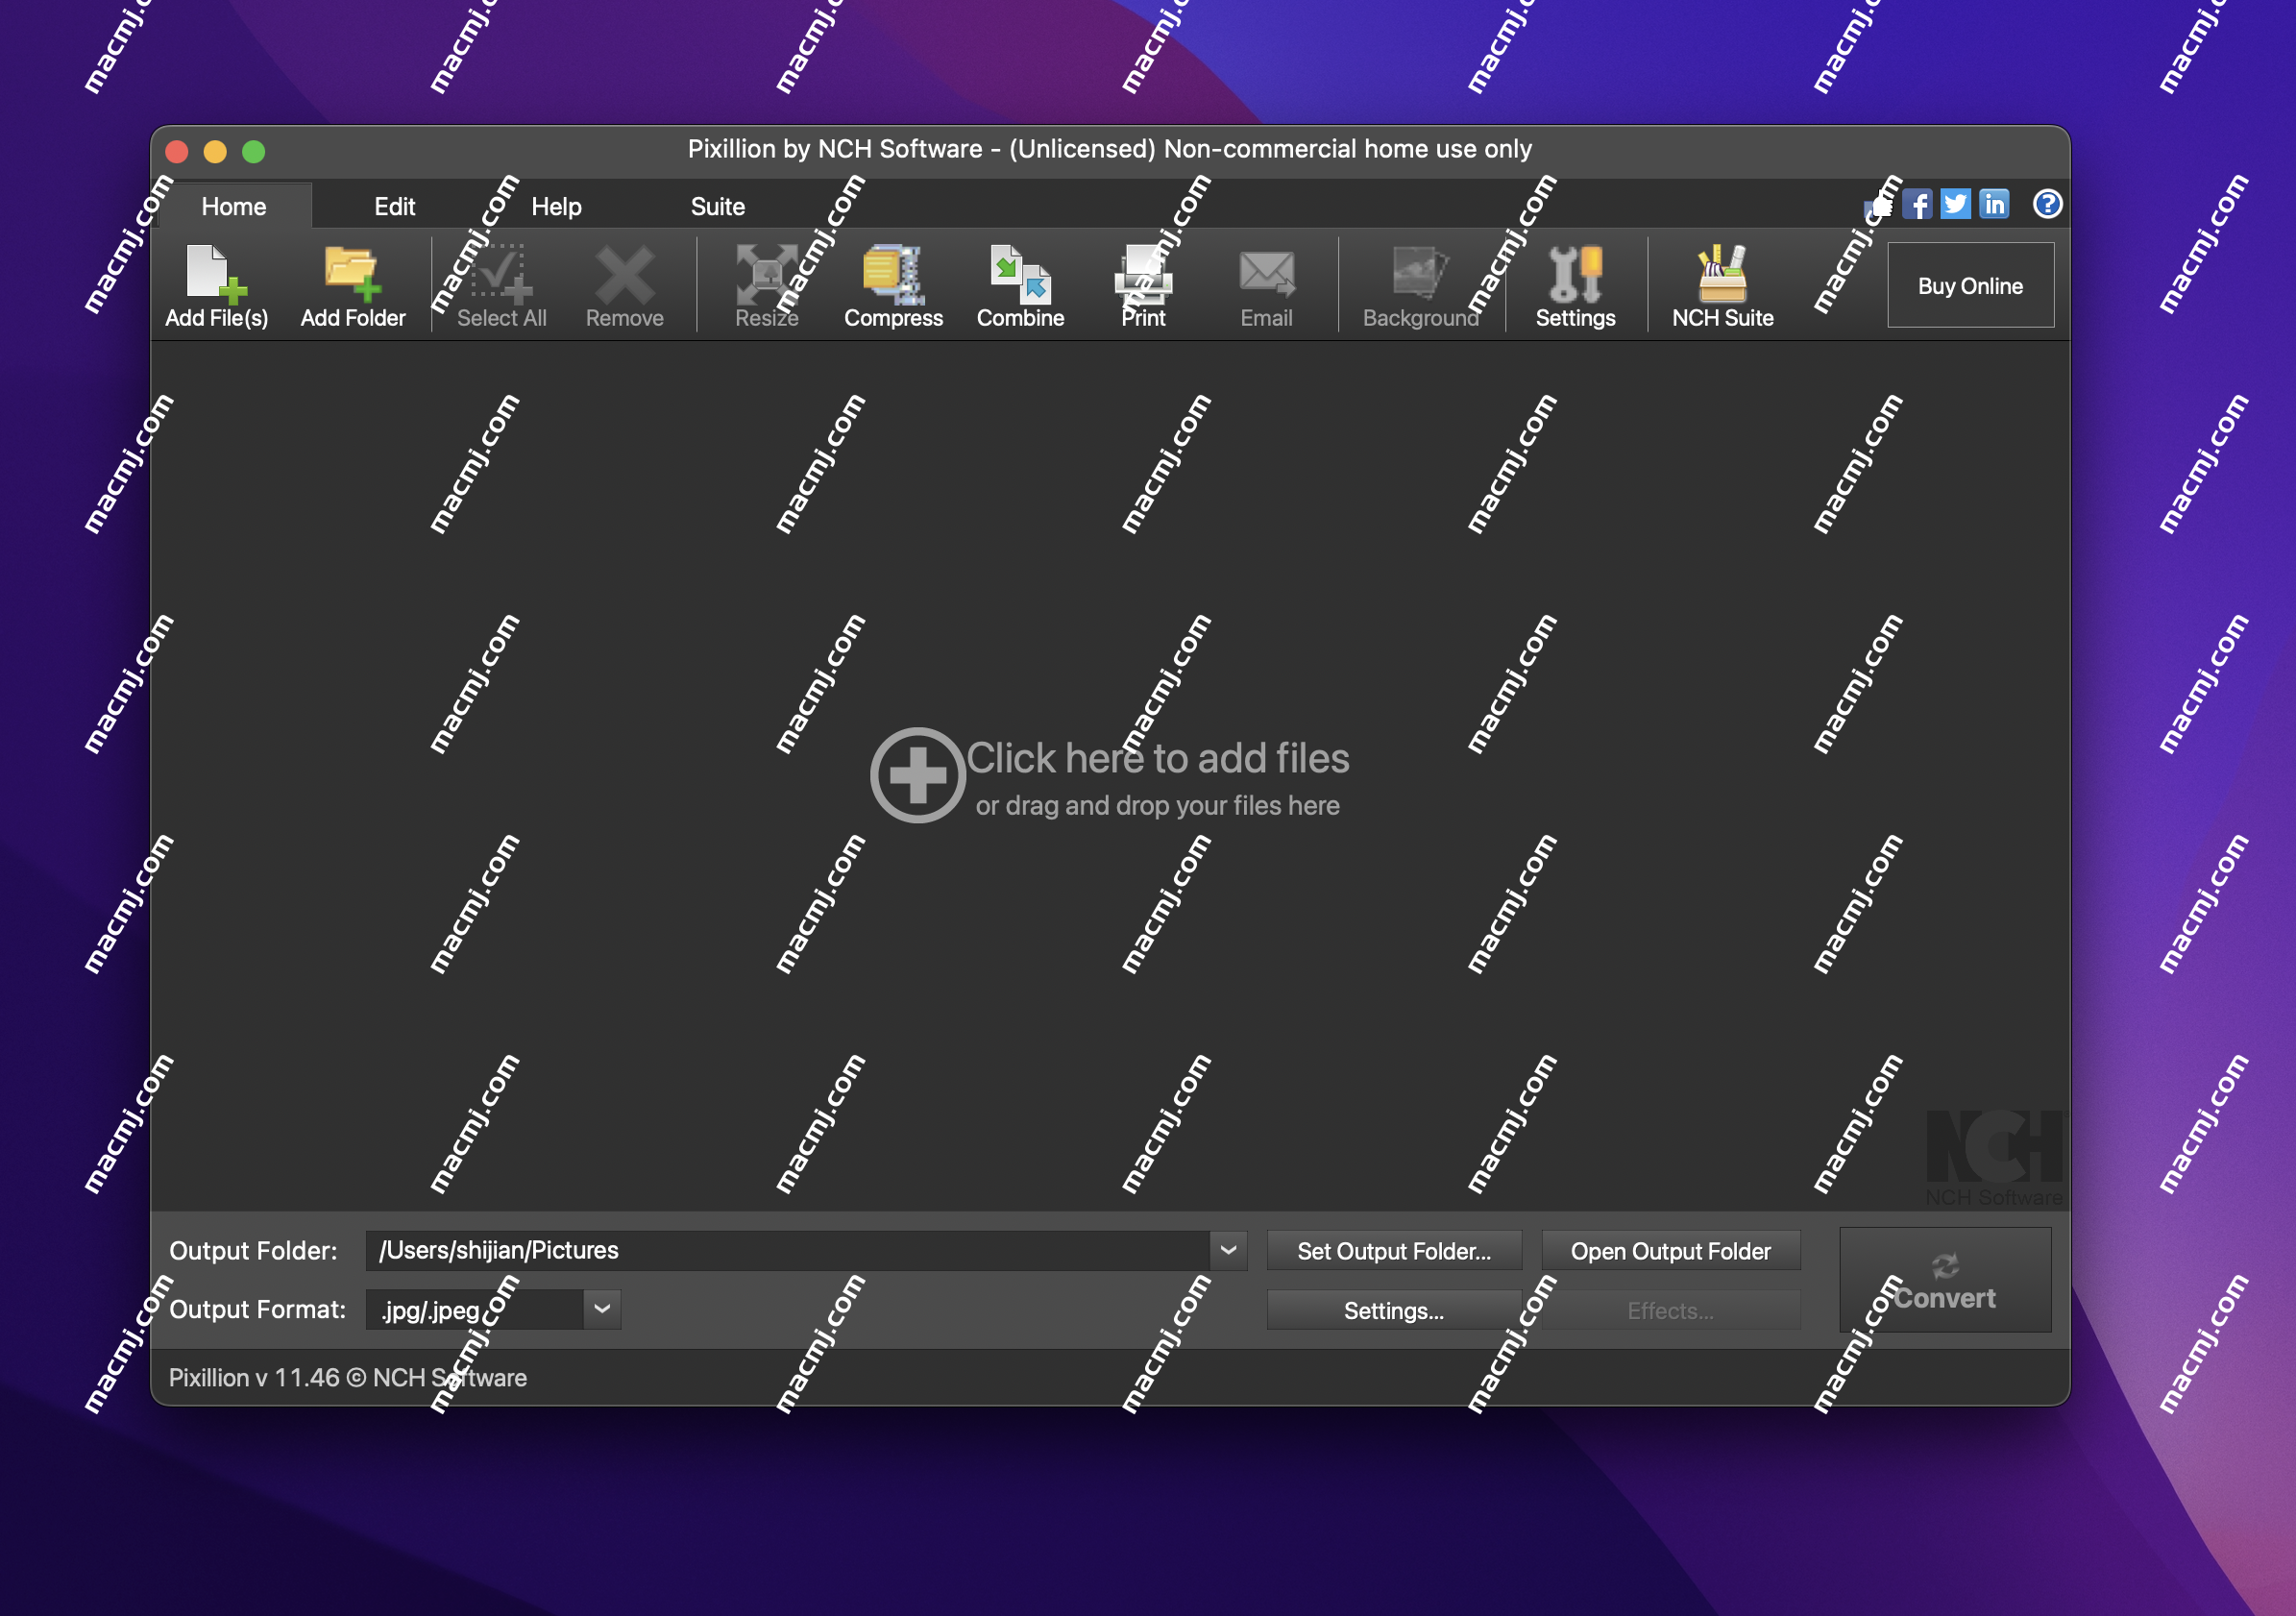Click the .jpg/.jpeg output format field
Screen dimensions: 2296x1616
pyautogui.click(x=475, y=1309)
